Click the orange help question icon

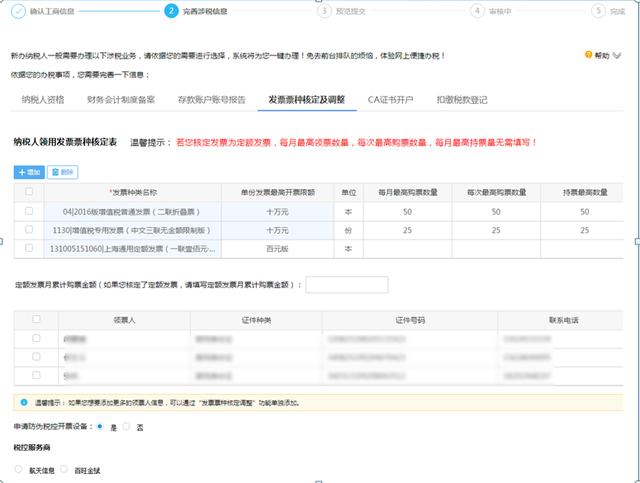pyautogui.click(x=588, y=55)
